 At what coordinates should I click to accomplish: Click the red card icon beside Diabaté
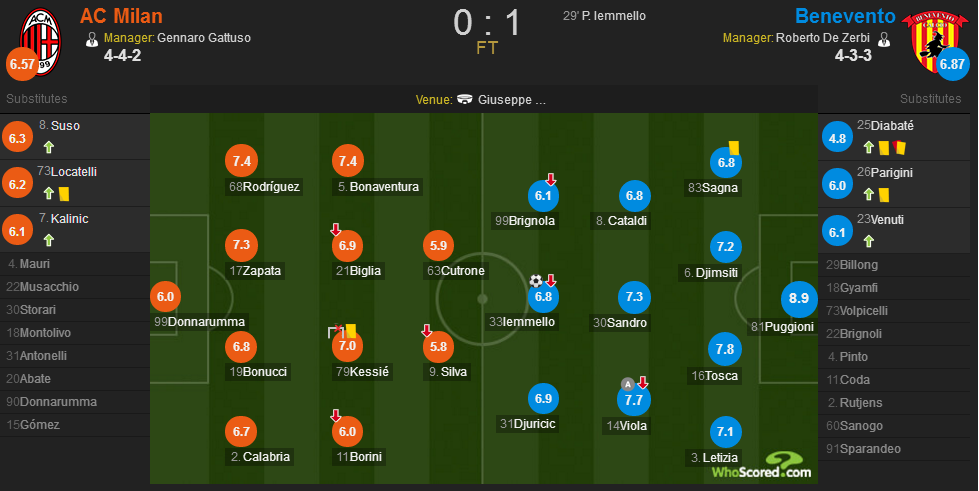(x=899, y=147)
